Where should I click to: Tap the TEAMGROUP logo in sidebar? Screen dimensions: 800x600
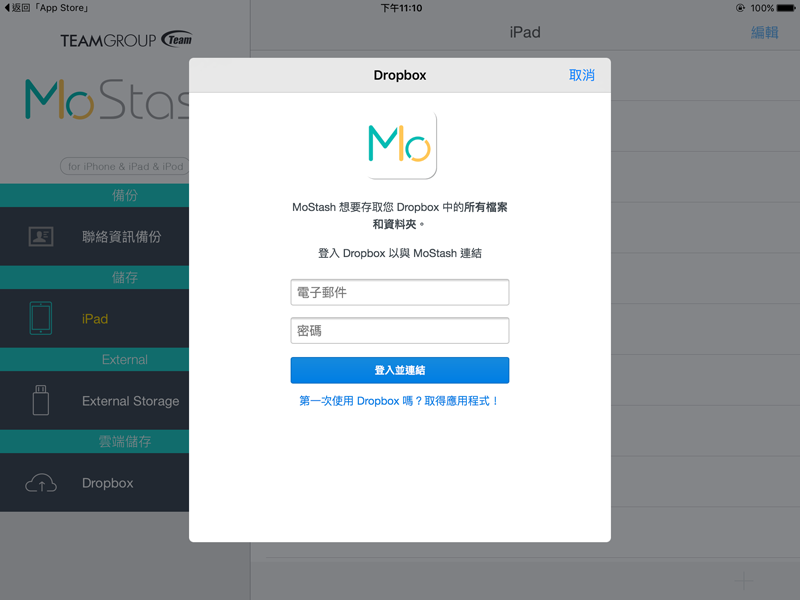click(126, 40)
